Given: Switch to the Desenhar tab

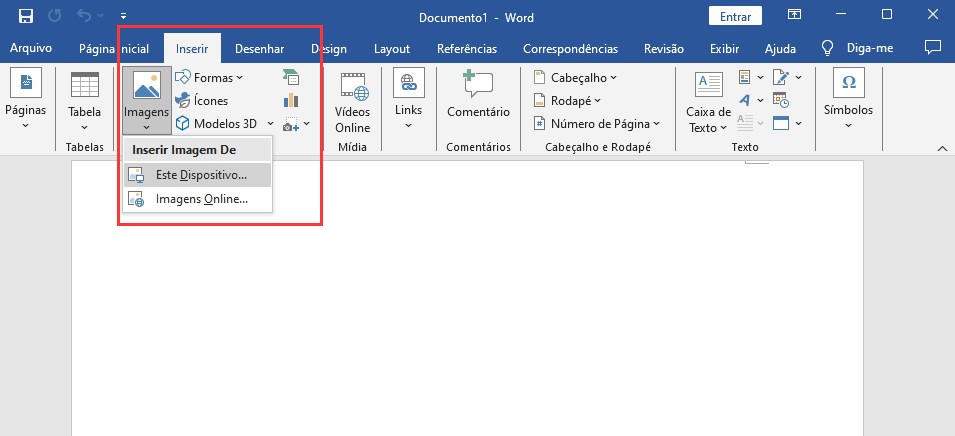Looking at the screenshot, I should 259,49.
